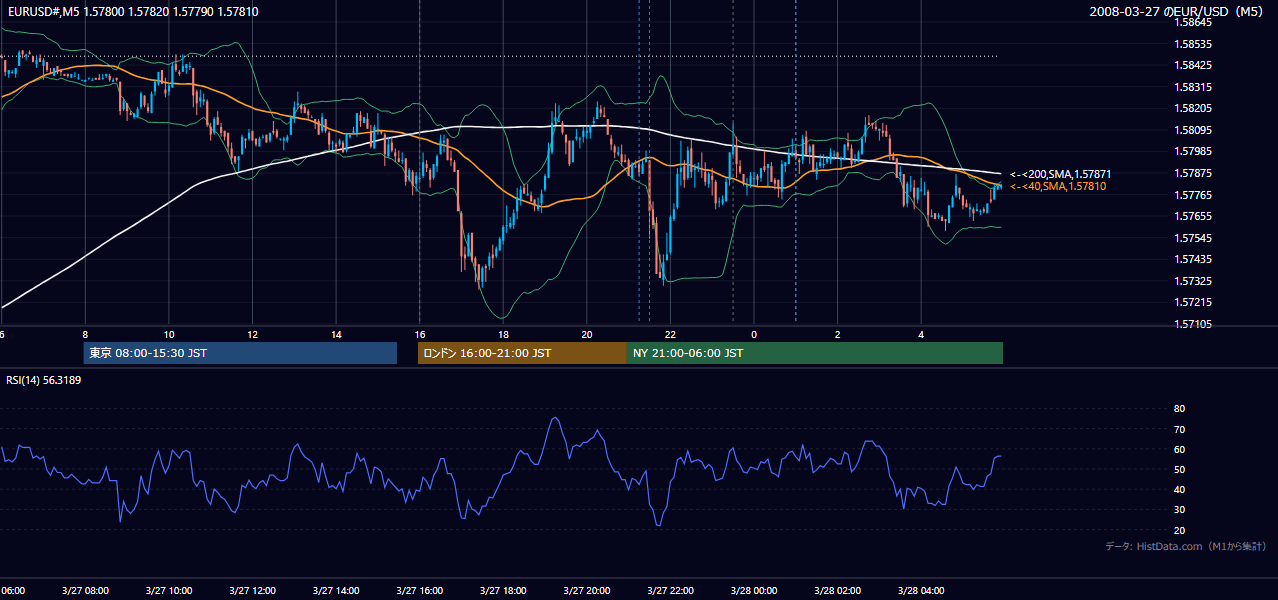Click price axis value 1.57765
This screenshot has width=1278, height=600.
click(x=1194, y=195)
